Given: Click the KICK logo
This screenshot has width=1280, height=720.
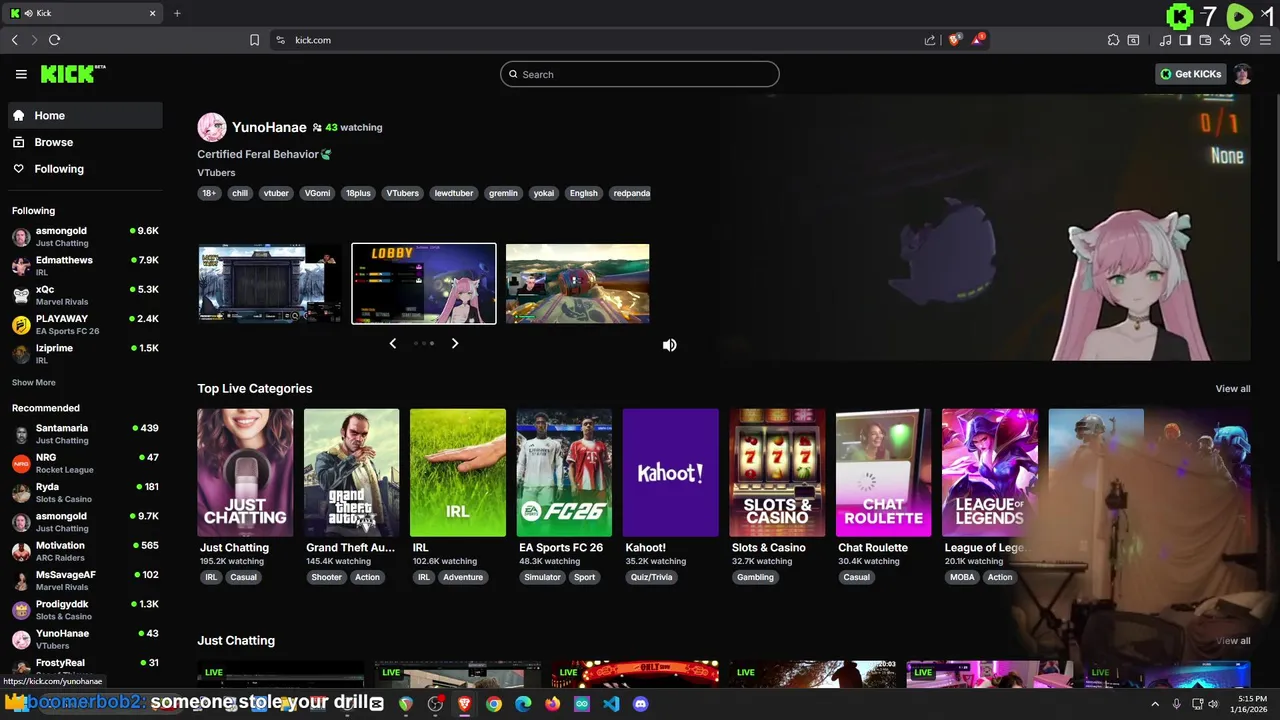Looking at the screenshot, I should pos(73,74).
